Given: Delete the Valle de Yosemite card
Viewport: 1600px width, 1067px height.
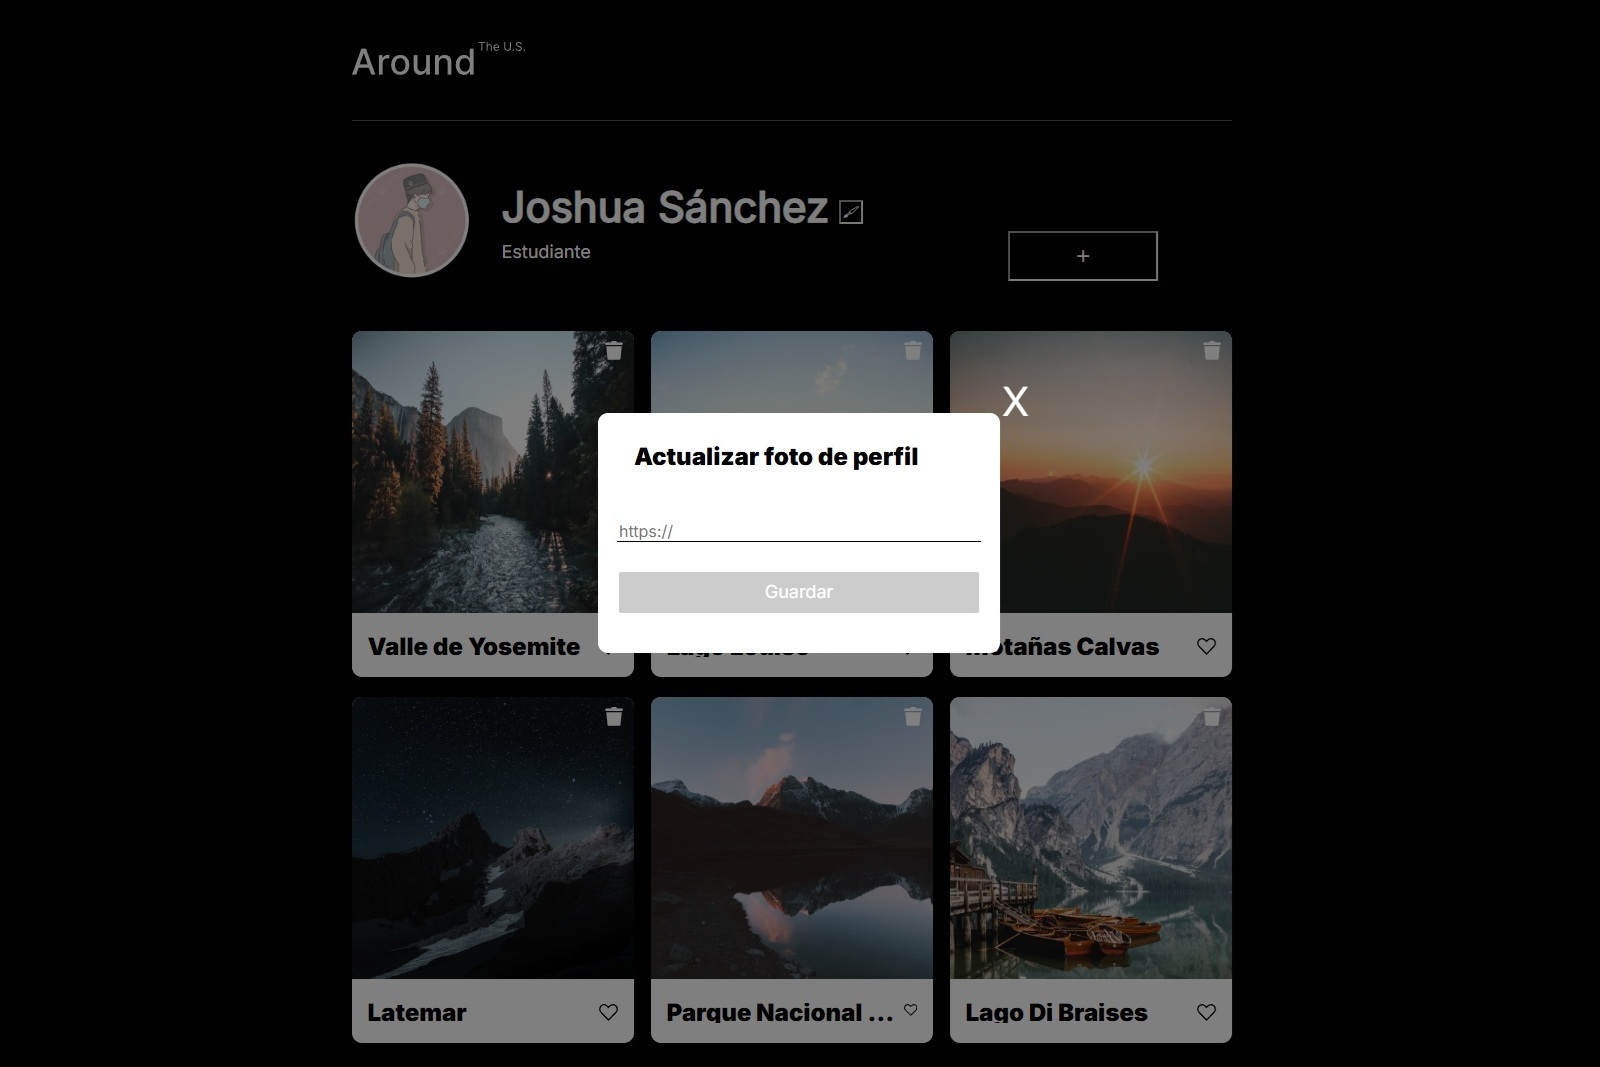Looking at the screenshot, I should pyautogui.click(x=614, y=351).
